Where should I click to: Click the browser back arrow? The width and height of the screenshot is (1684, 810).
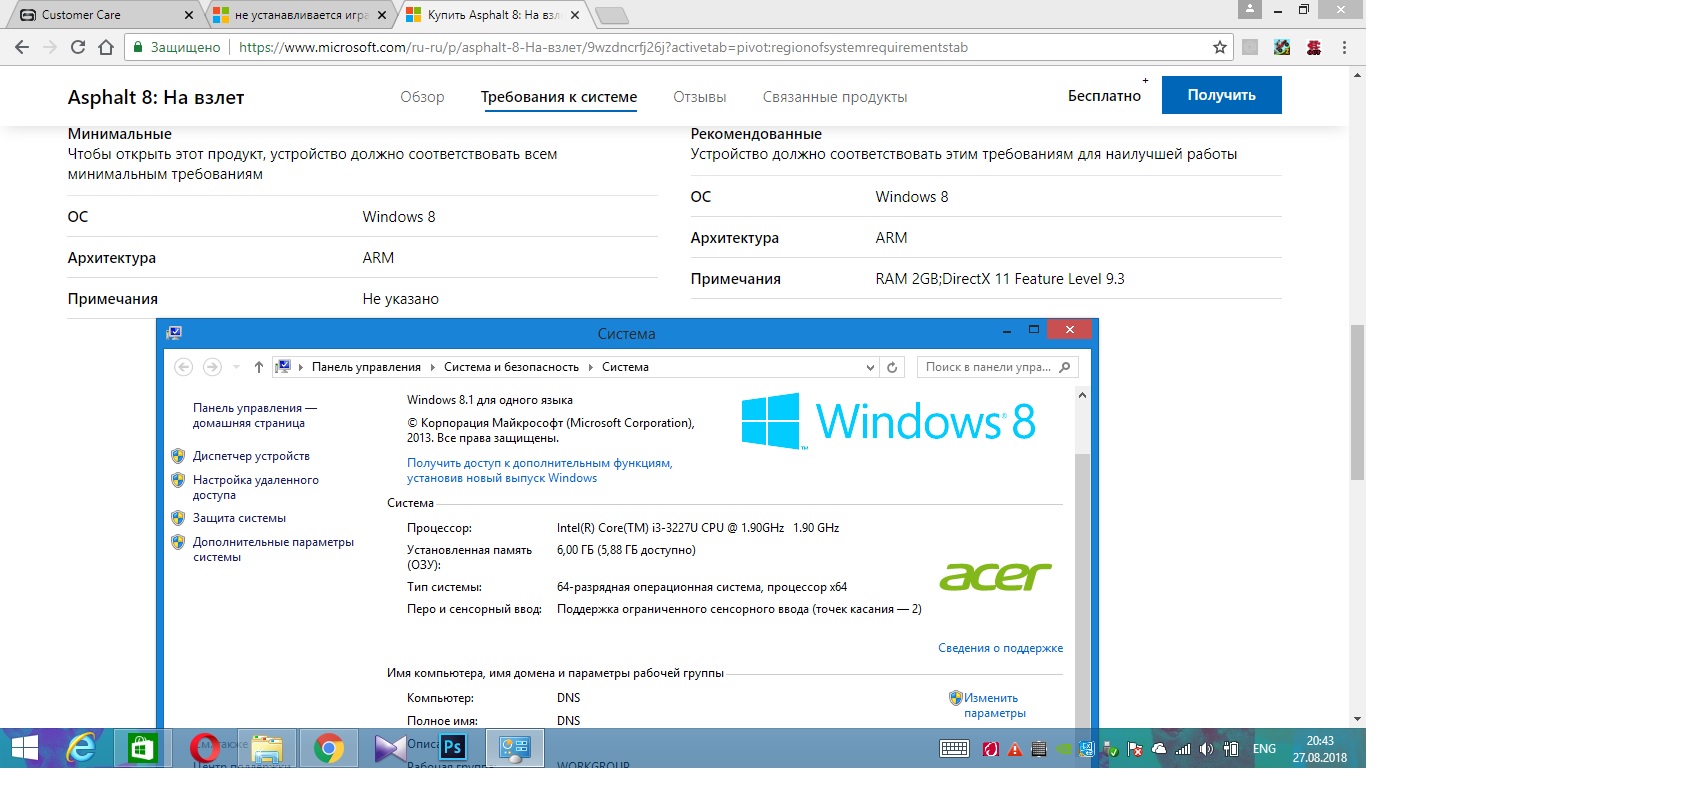[22, 47]
